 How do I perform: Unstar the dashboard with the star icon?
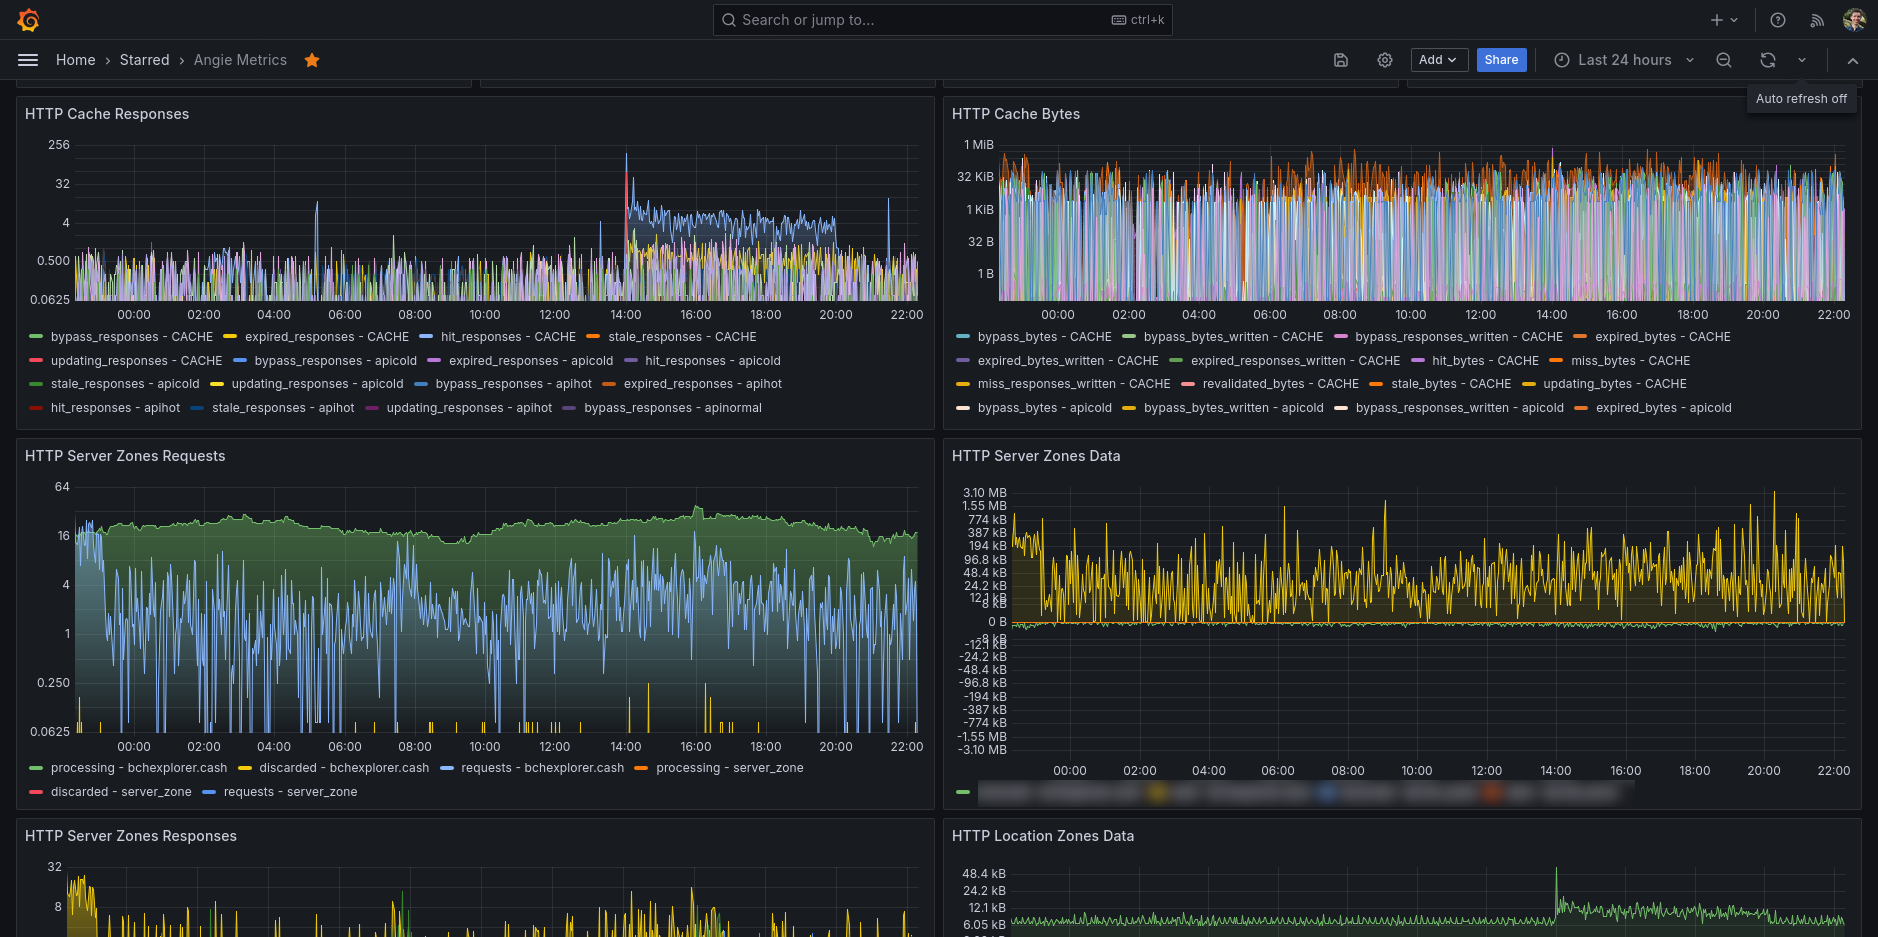pos(312,60)
